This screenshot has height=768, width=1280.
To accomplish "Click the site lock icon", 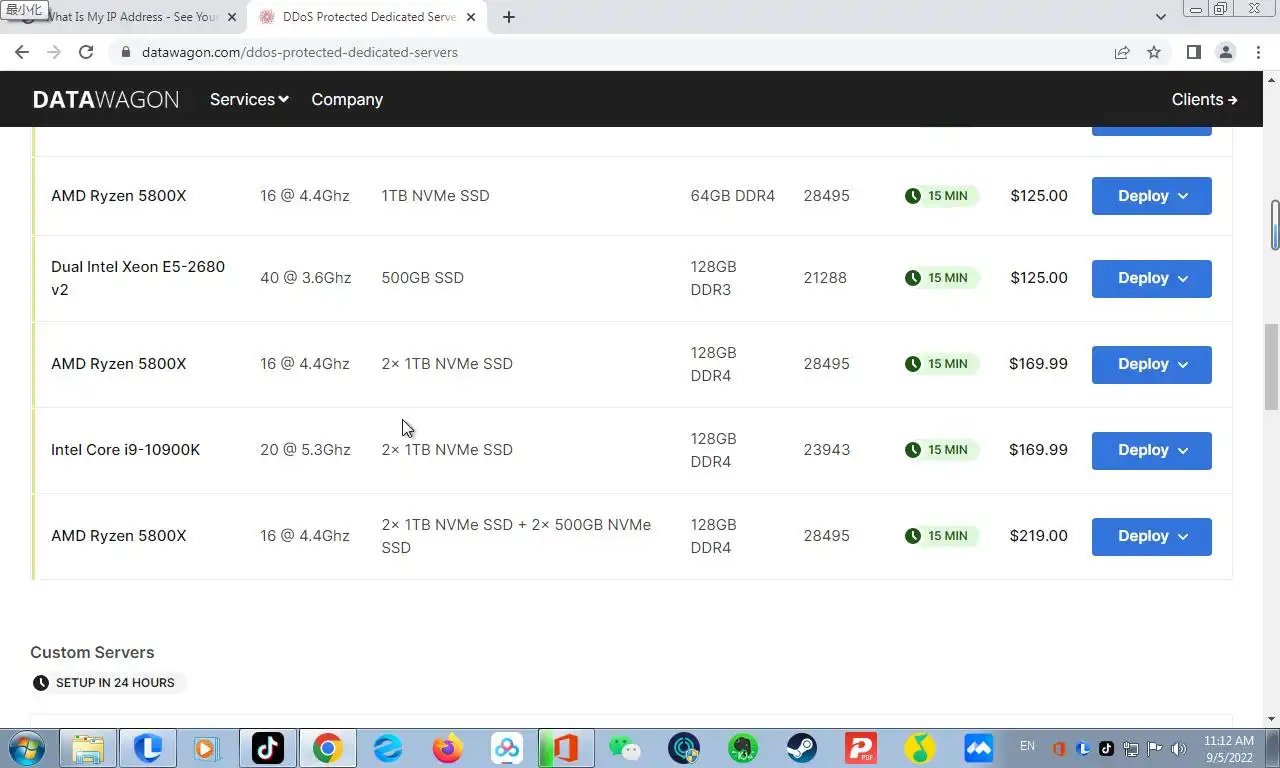I will point(125,52).
